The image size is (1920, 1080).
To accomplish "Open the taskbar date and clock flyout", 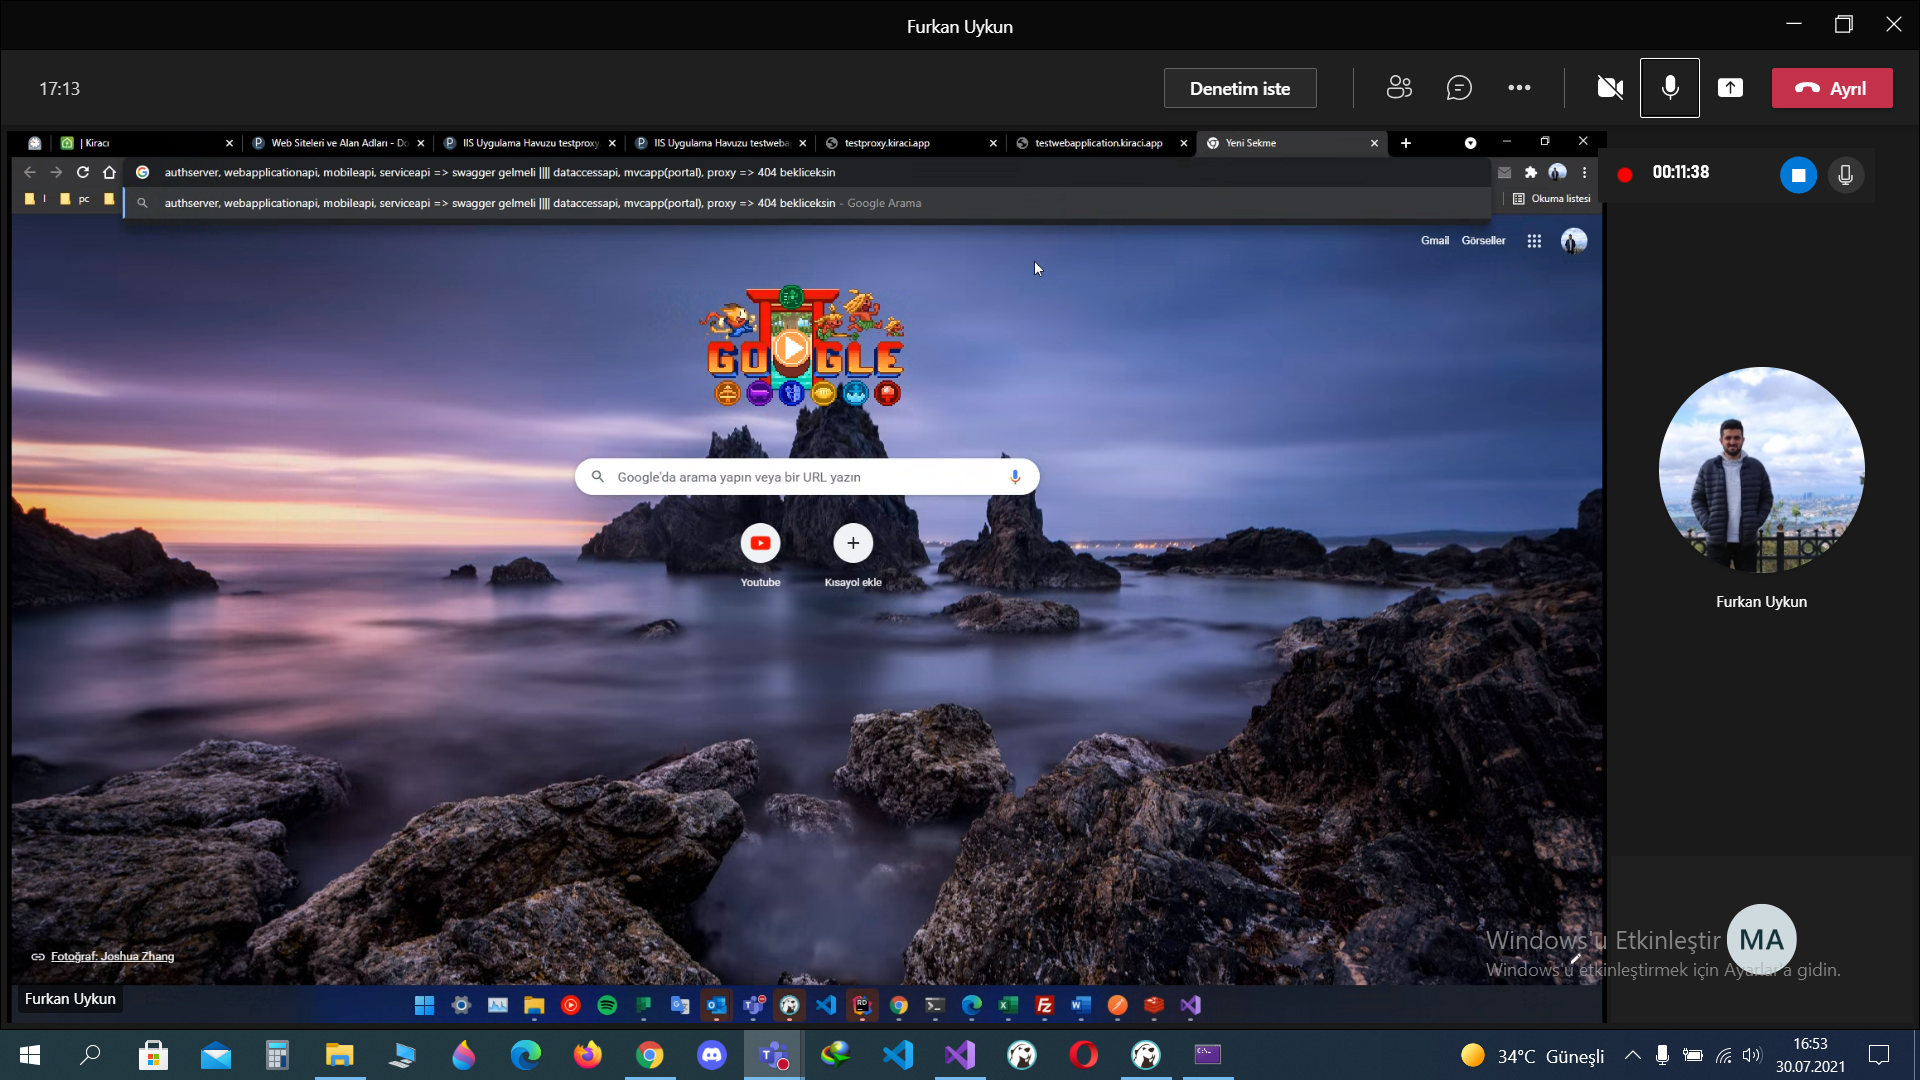I will (x=1810, y=1055).
